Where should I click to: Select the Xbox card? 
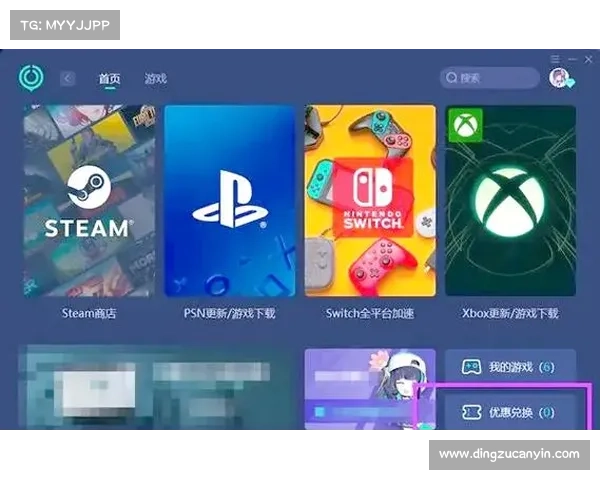coord(510,201)
